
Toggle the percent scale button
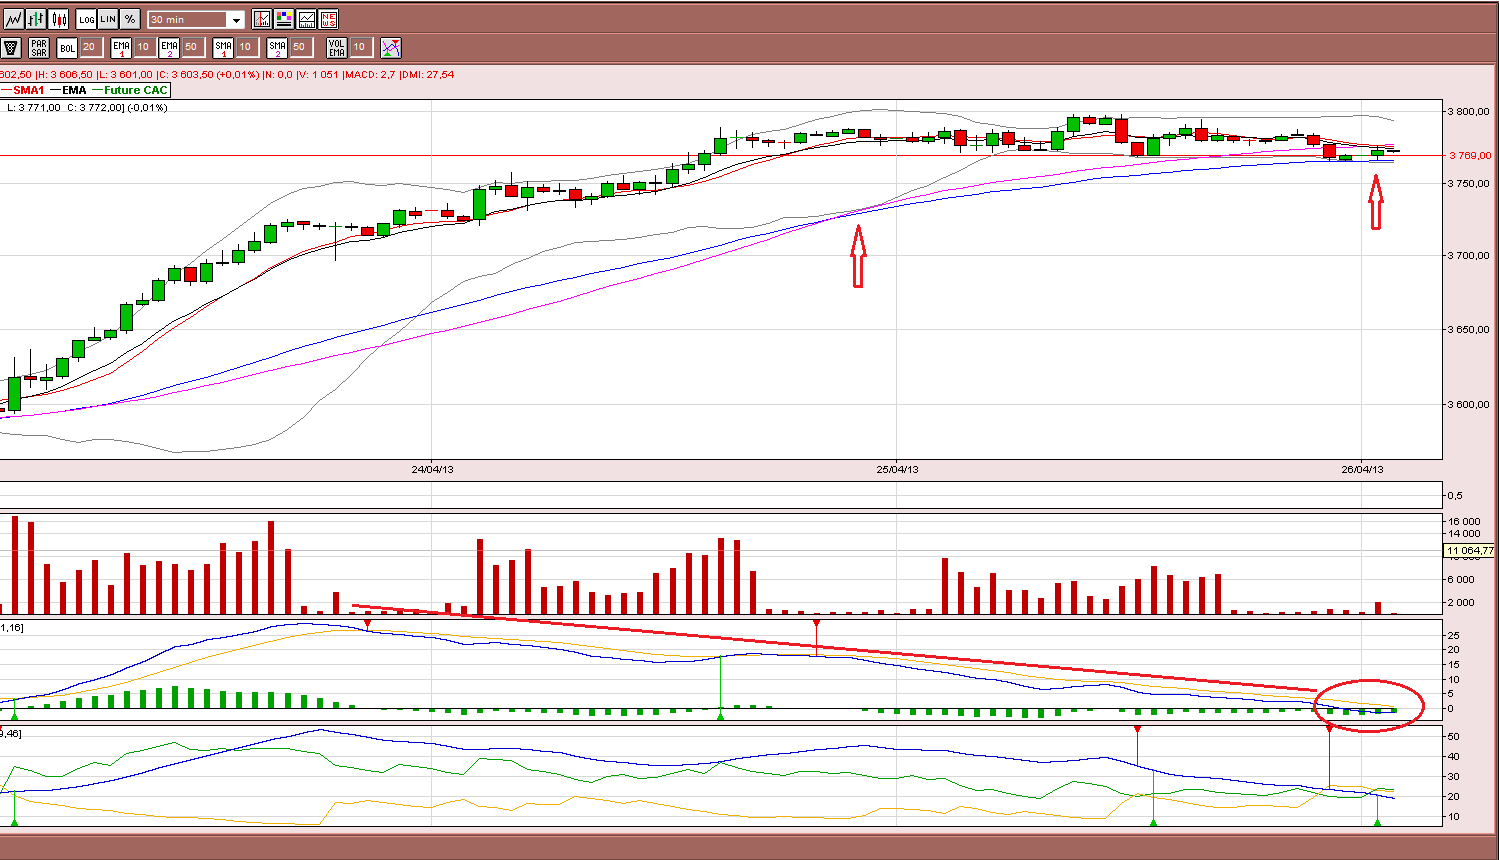[x=130, y=19]
